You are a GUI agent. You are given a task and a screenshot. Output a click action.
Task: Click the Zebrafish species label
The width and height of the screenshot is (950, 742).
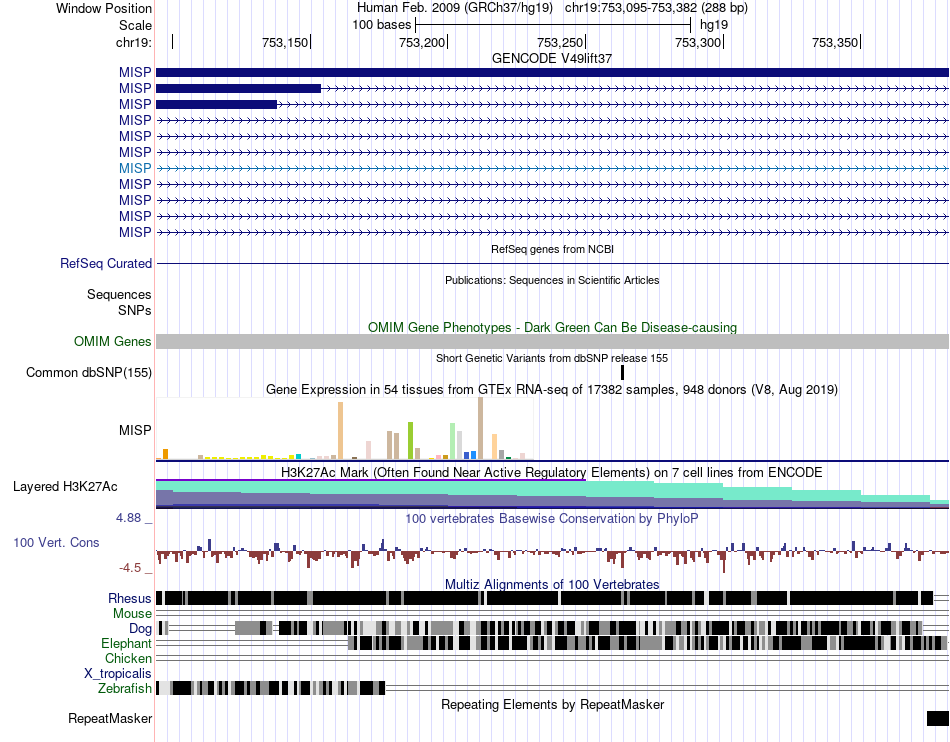(125, 689)
